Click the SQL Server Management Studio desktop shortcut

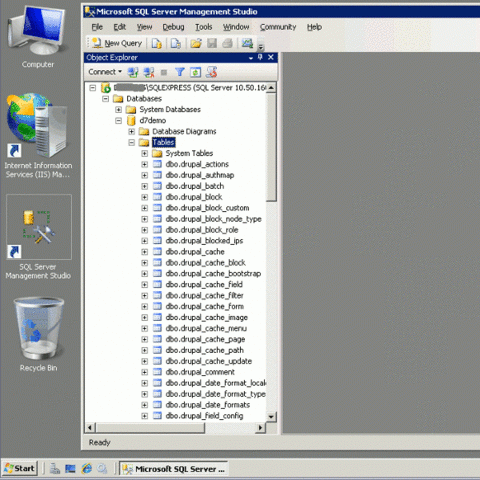tap(38, 238)
